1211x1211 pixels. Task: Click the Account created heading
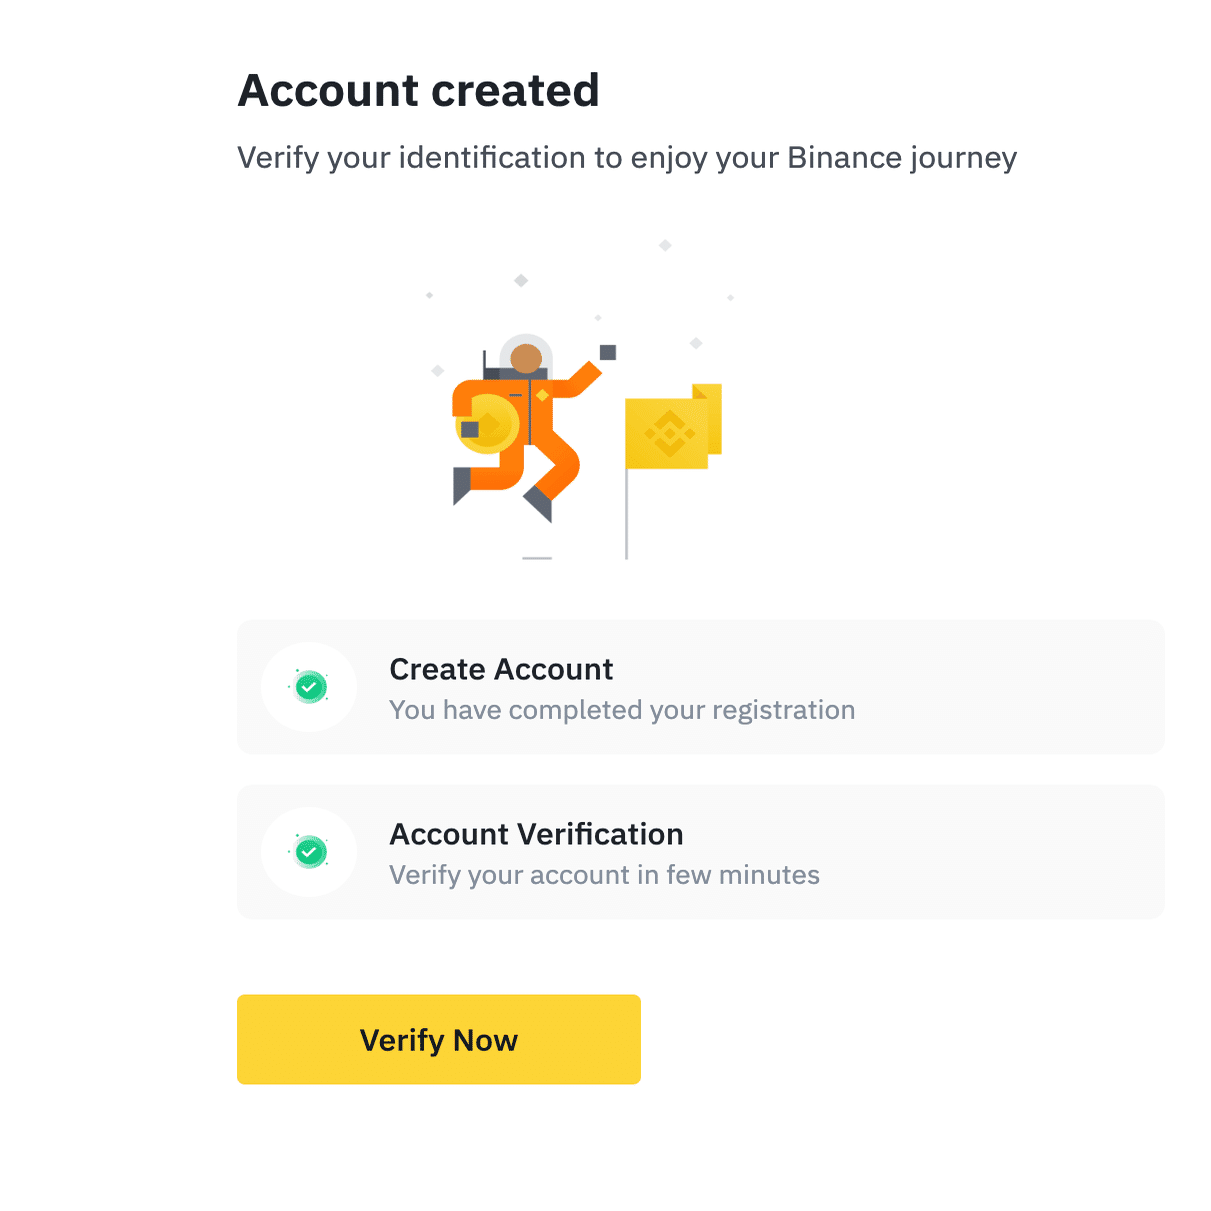point(418,91)
